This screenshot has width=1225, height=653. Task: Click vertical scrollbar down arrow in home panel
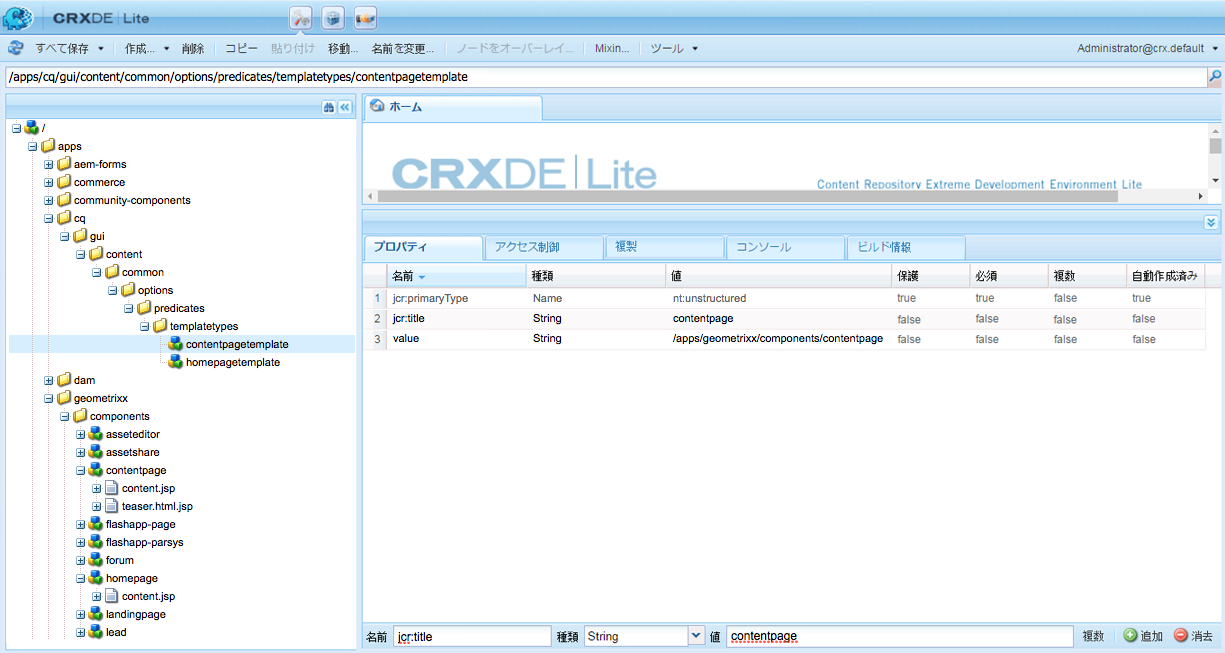click(x=1215, y=180)
